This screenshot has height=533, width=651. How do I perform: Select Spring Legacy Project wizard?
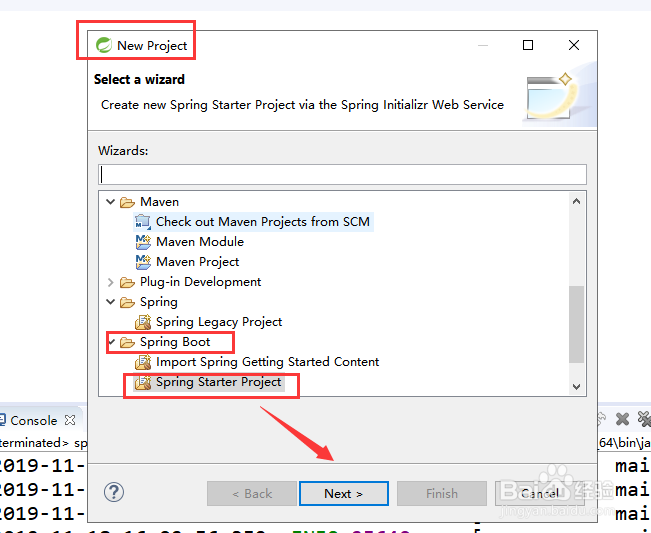point(219,322)
